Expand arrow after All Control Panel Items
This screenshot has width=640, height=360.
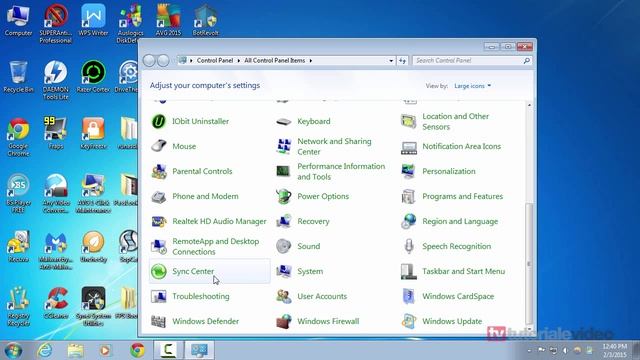(311, 61)
